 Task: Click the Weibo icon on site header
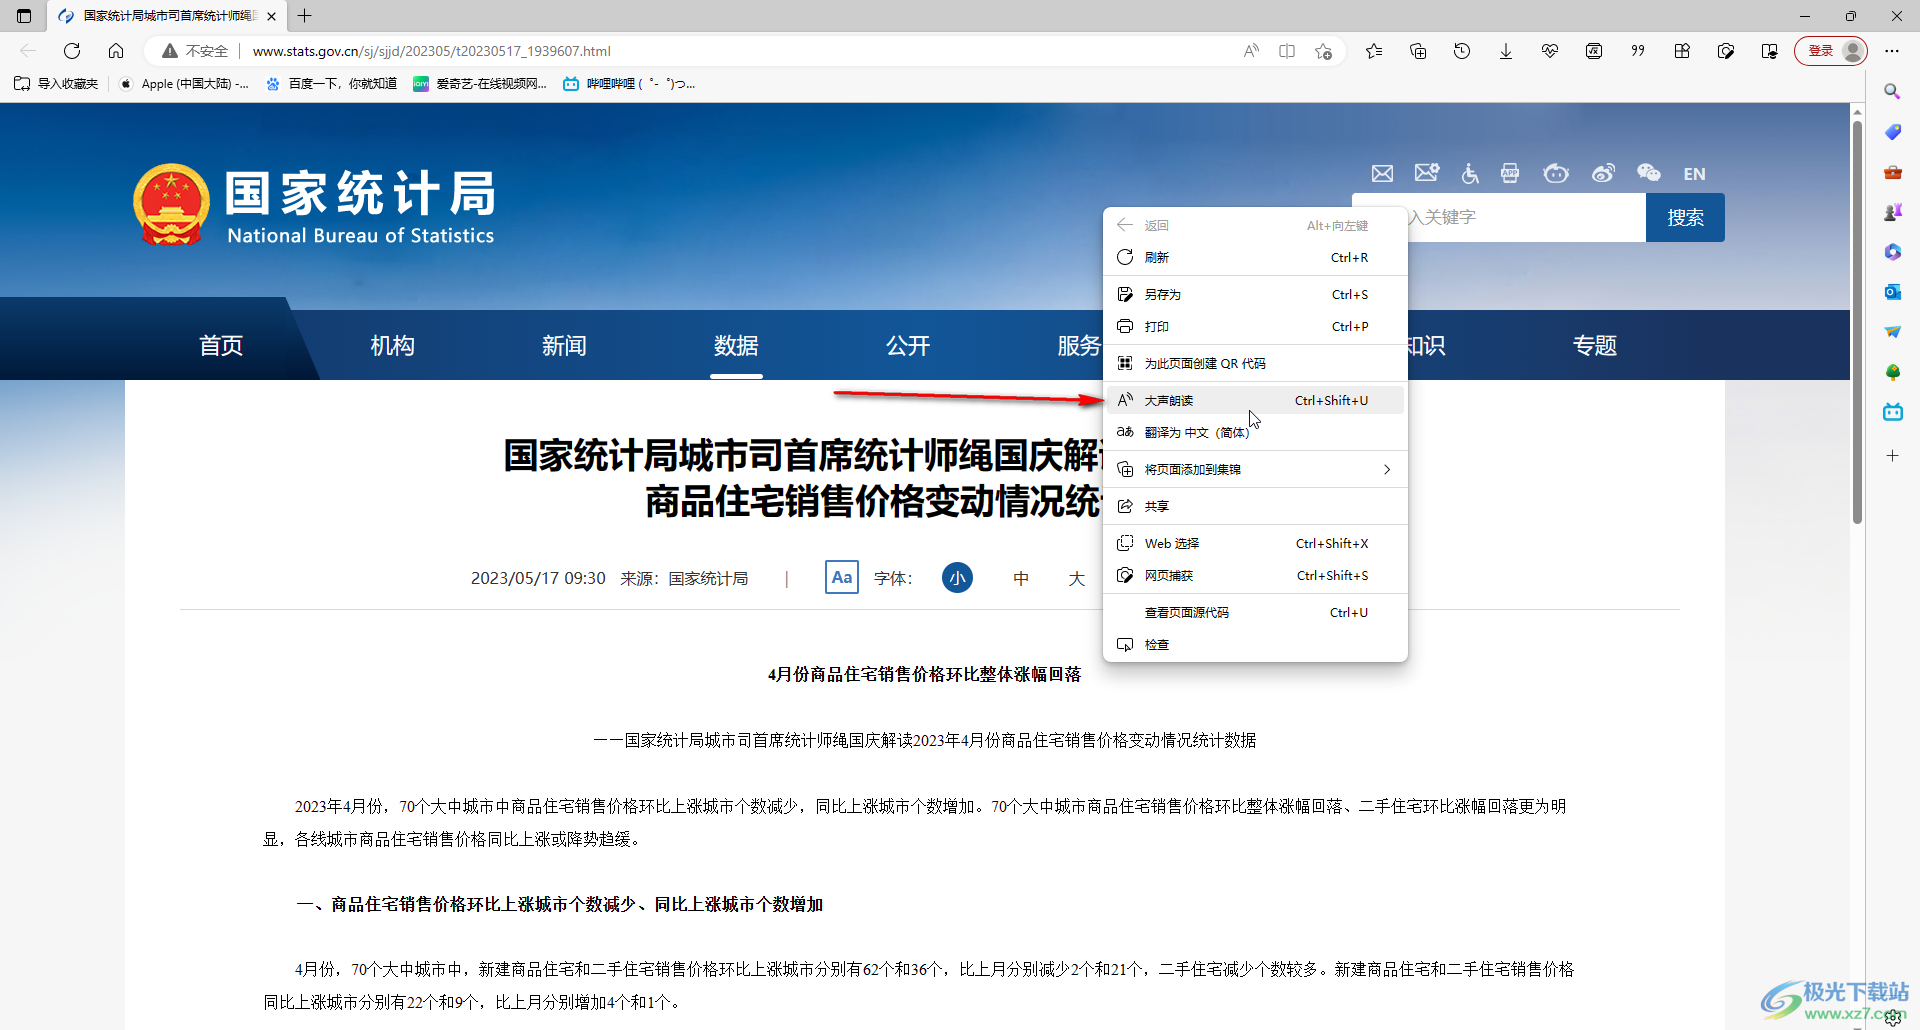tap(1603, 174)
